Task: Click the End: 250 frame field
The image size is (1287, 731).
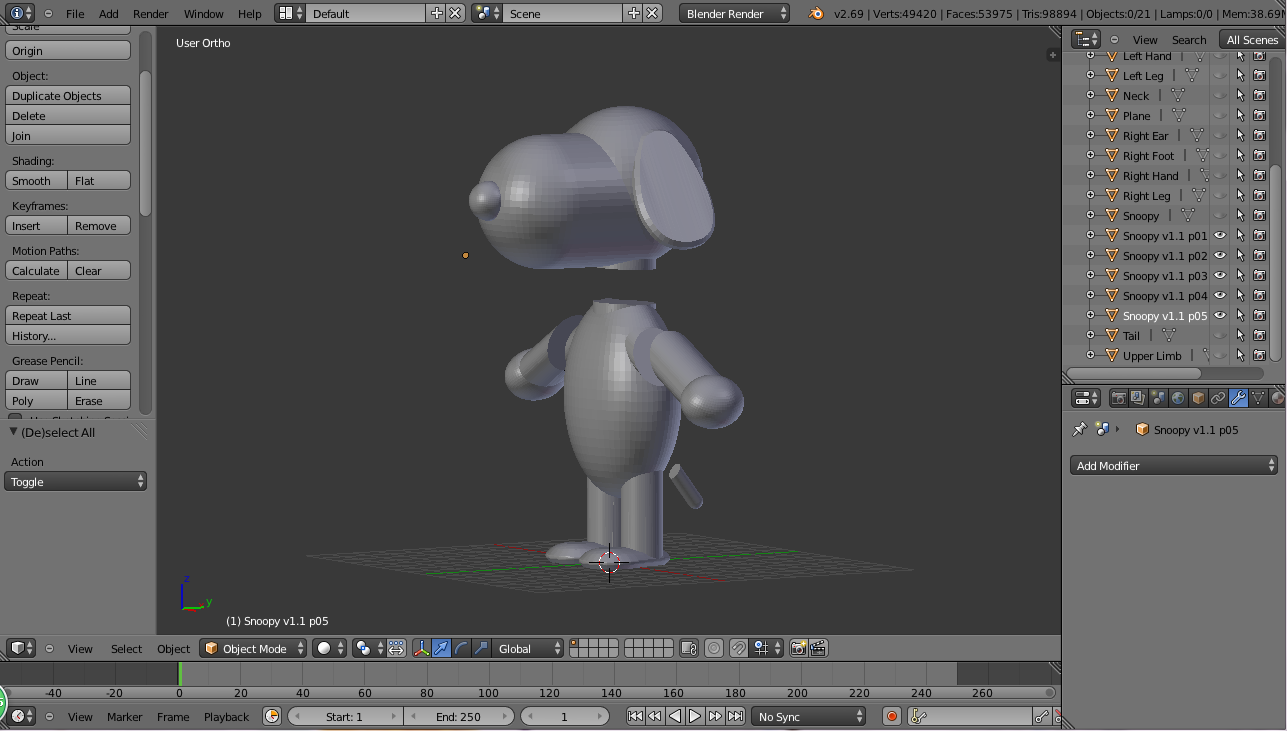Action: pyautogui.click(x=459, y=716)
